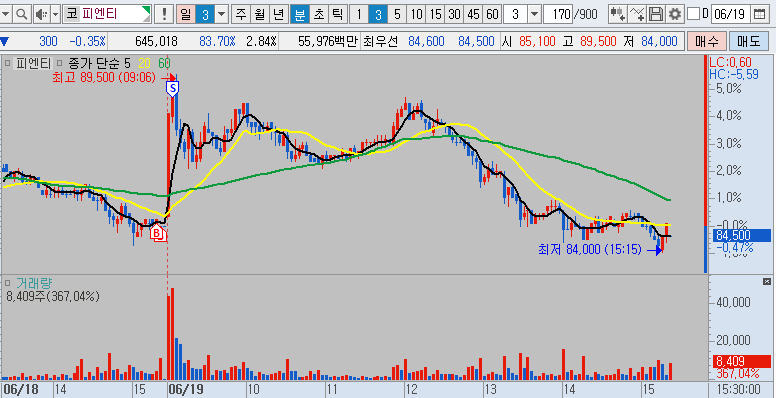Choose the 30 minute interval
This screenshot has width=776, height=398.
[x=454, y=14]
